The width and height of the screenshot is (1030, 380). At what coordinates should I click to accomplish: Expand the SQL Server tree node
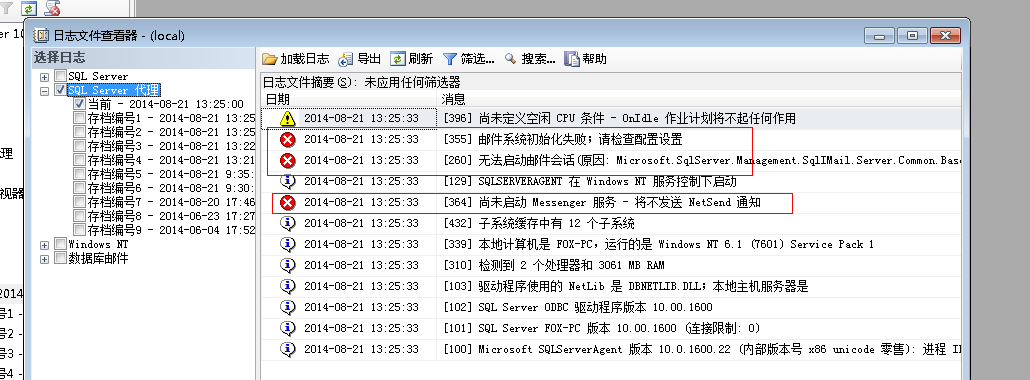(45, 77)
